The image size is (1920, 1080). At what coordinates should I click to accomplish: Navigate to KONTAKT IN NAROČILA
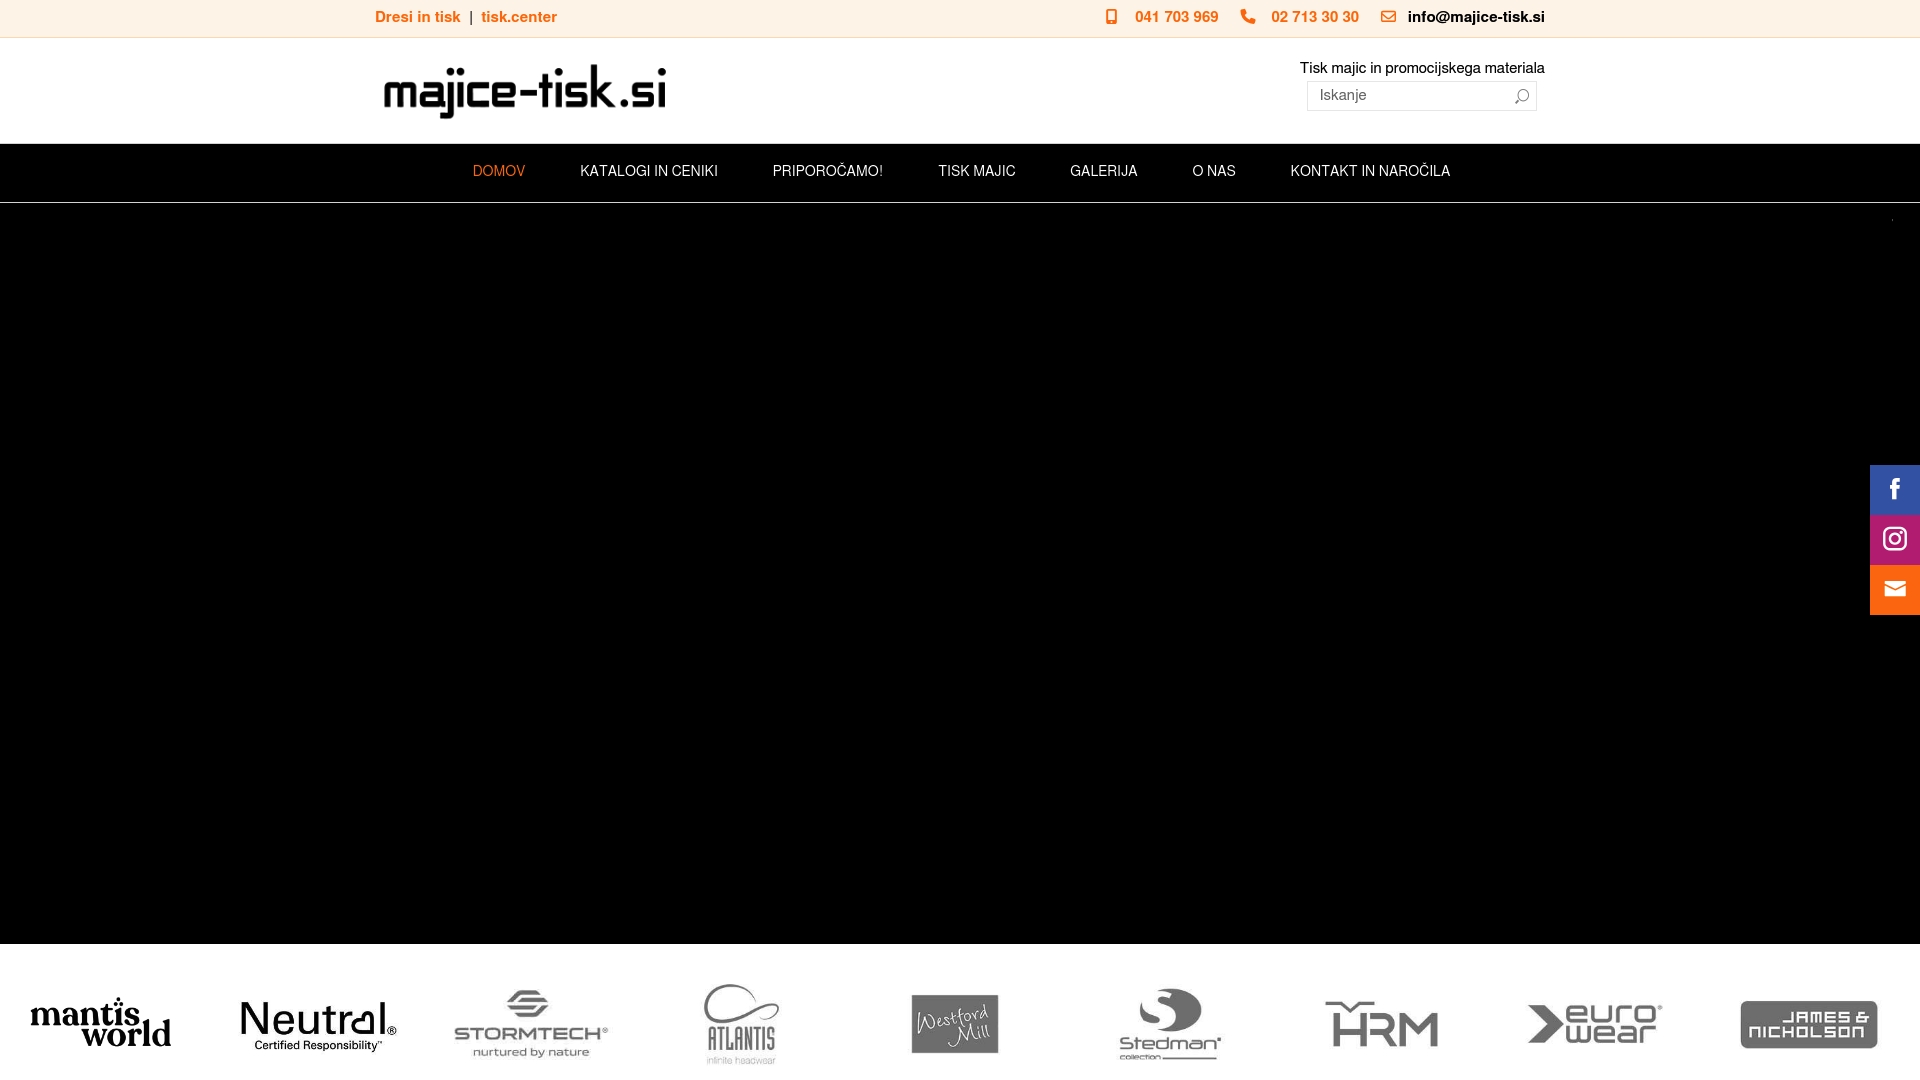coord(1370,171)
